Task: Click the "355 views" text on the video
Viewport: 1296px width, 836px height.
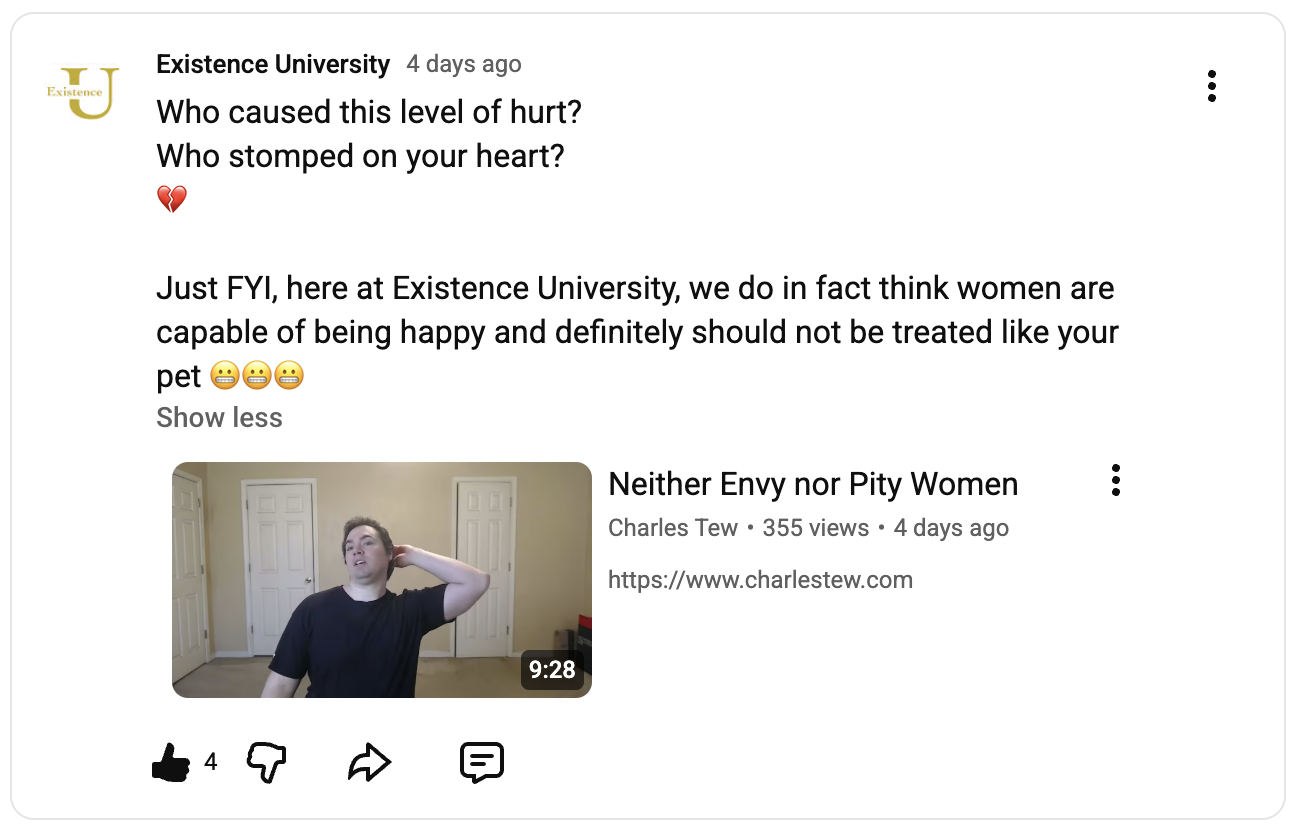Action: pos(815,528)
